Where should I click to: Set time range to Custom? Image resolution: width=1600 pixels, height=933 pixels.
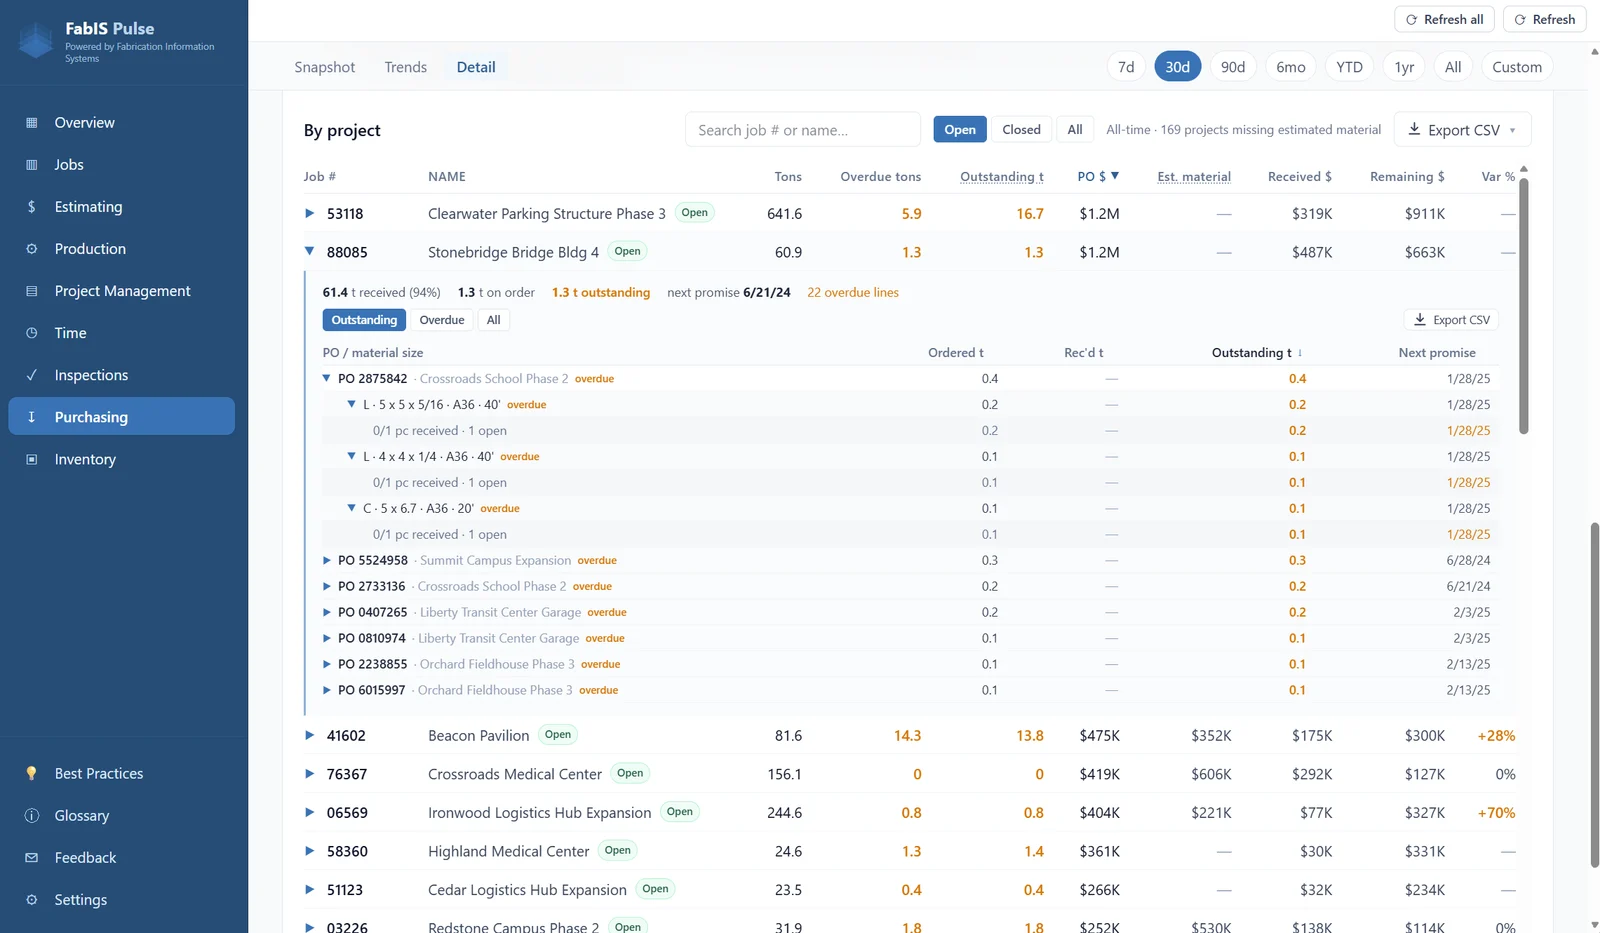point(1517,66)
